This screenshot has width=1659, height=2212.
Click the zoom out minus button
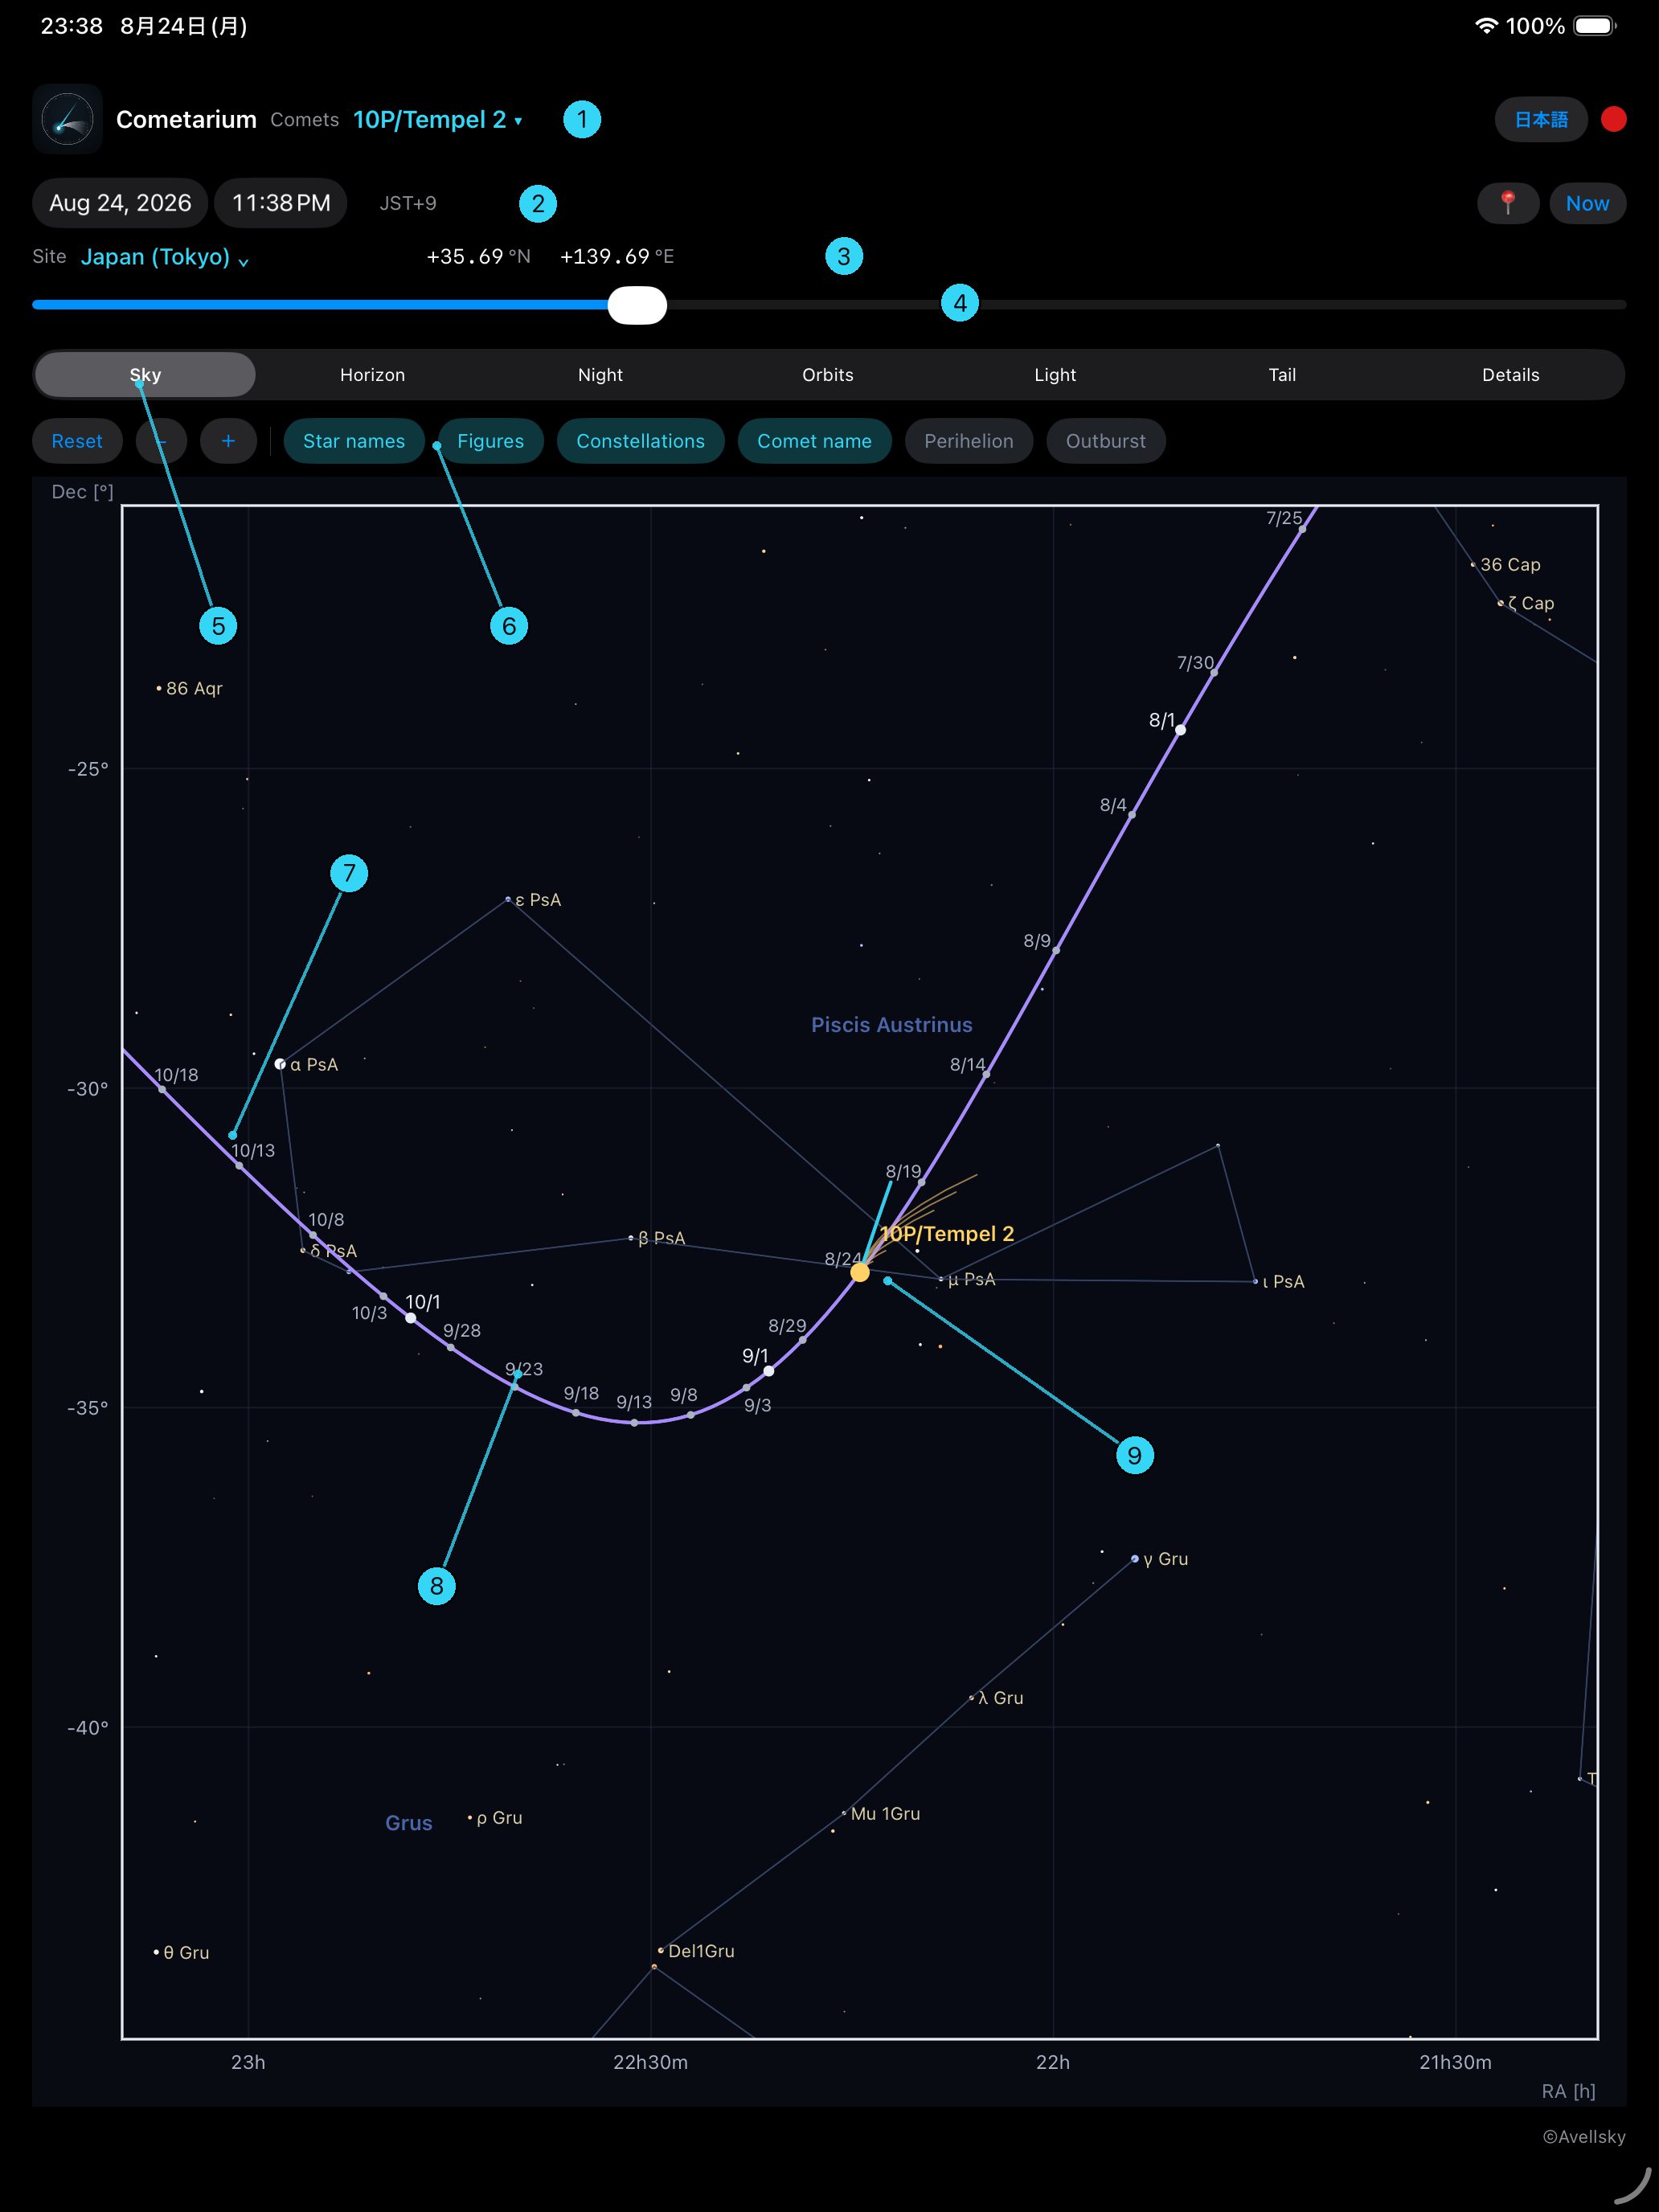click(x=161, y=441)
